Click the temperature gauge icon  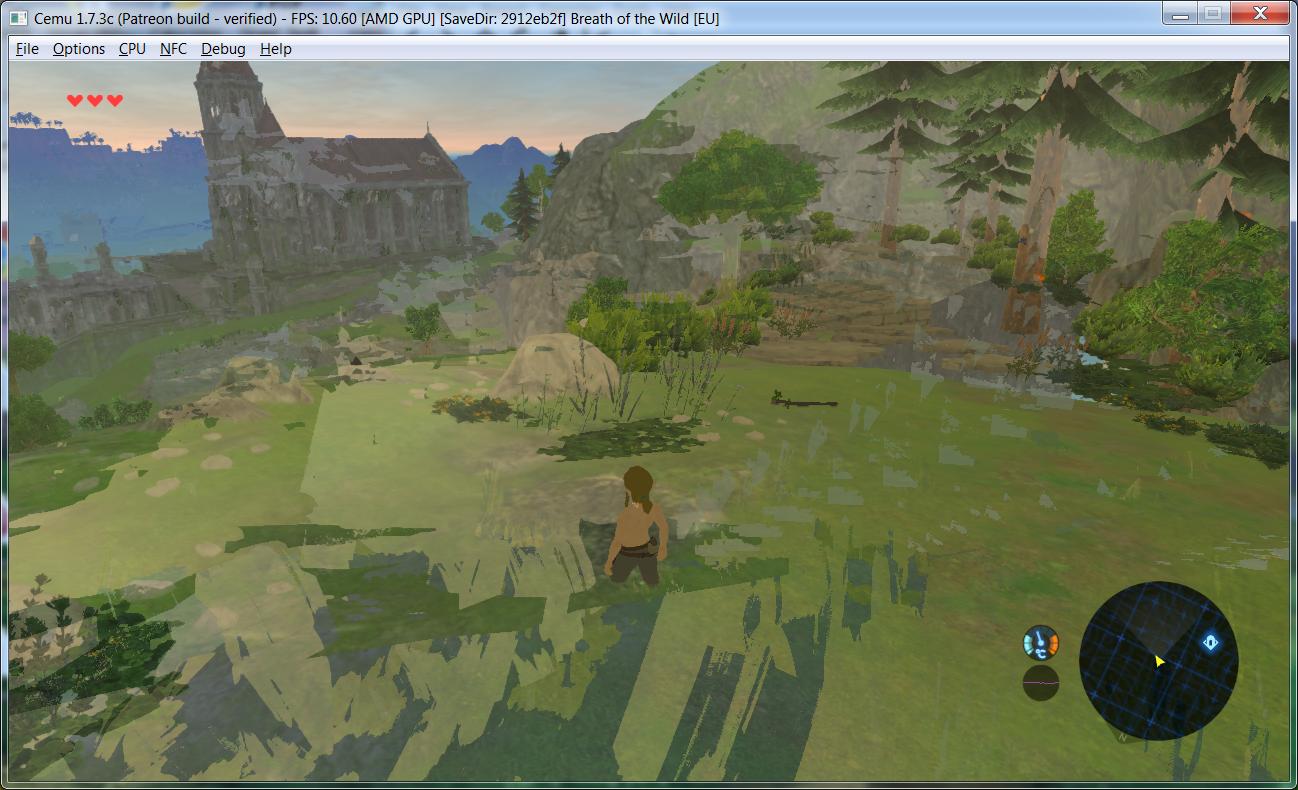(1041, 642)
